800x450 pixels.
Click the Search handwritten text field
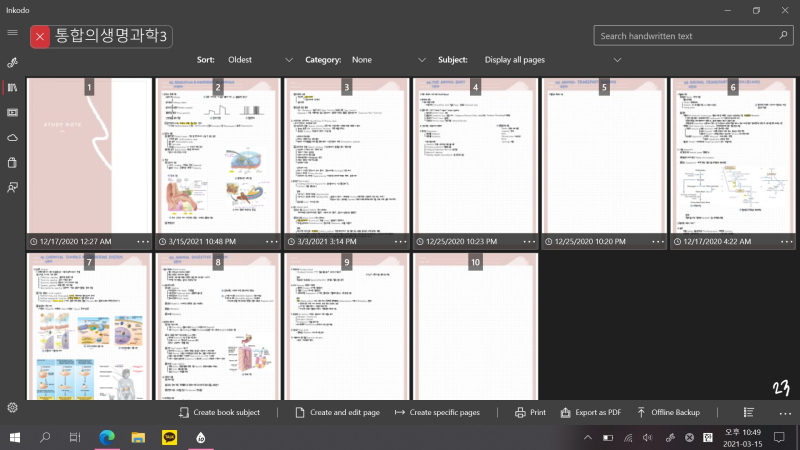tap(686, 36)
